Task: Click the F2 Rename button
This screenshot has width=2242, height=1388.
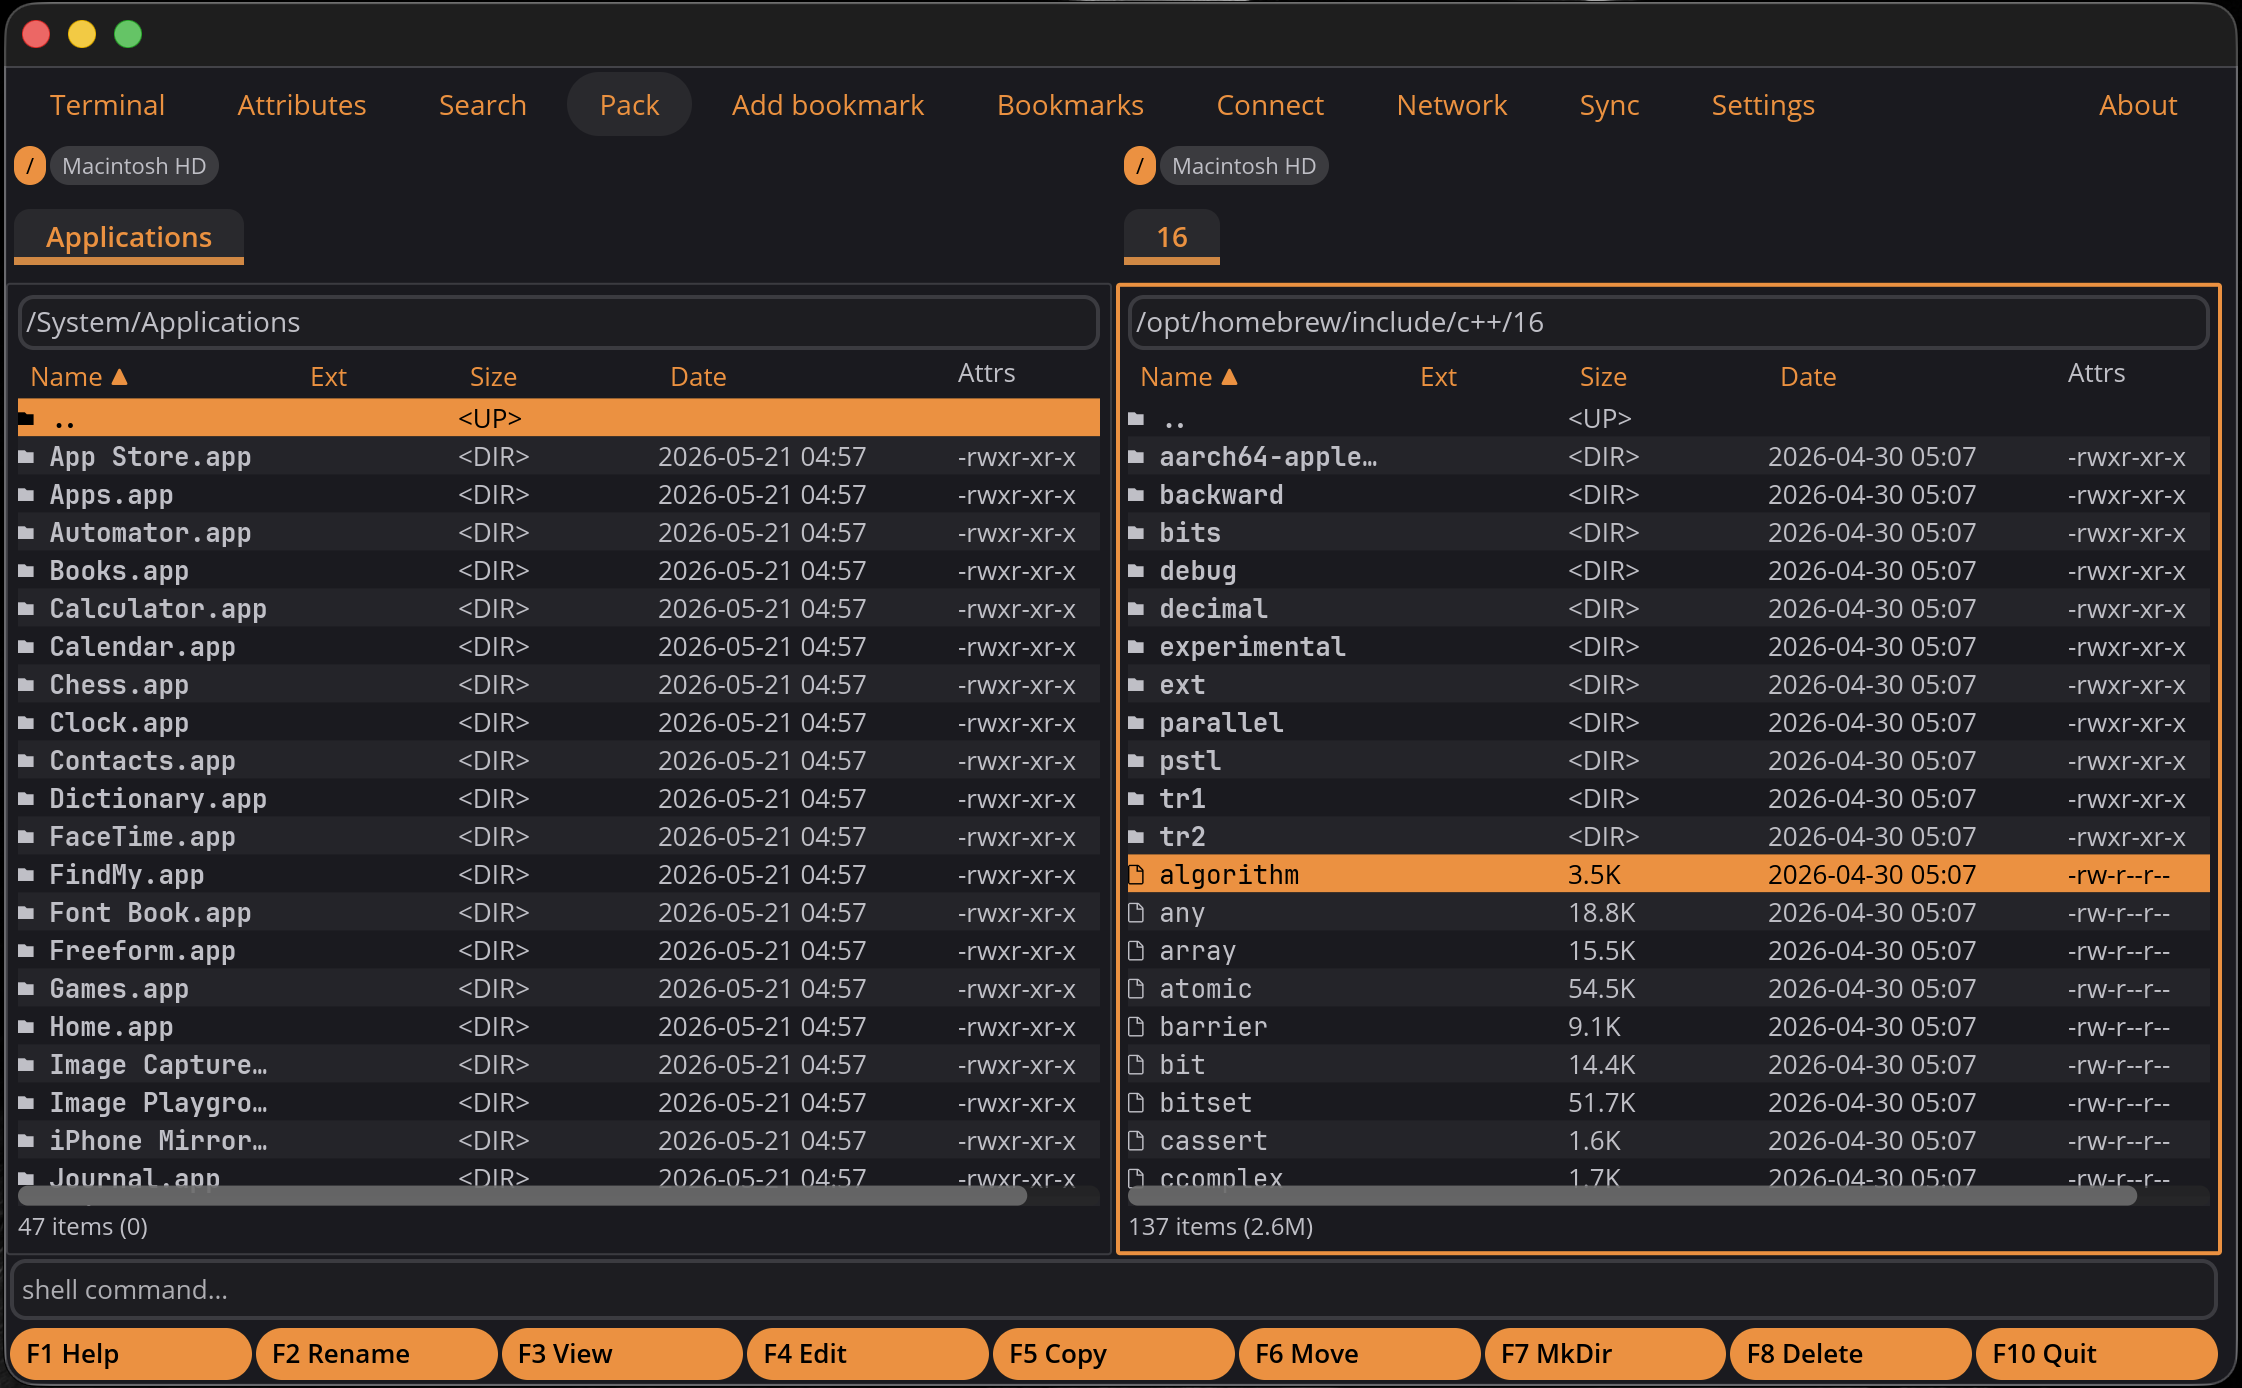Action: 376,1354
